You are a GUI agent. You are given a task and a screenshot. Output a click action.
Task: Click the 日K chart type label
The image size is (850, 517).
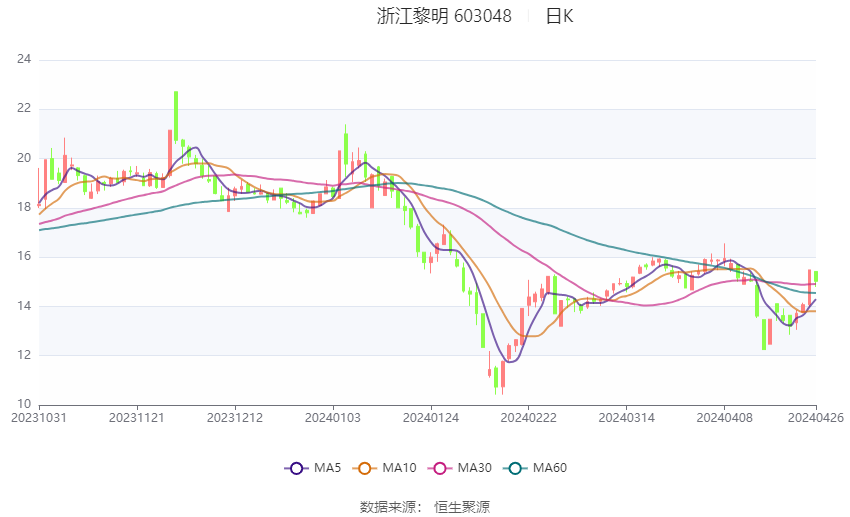559,16
